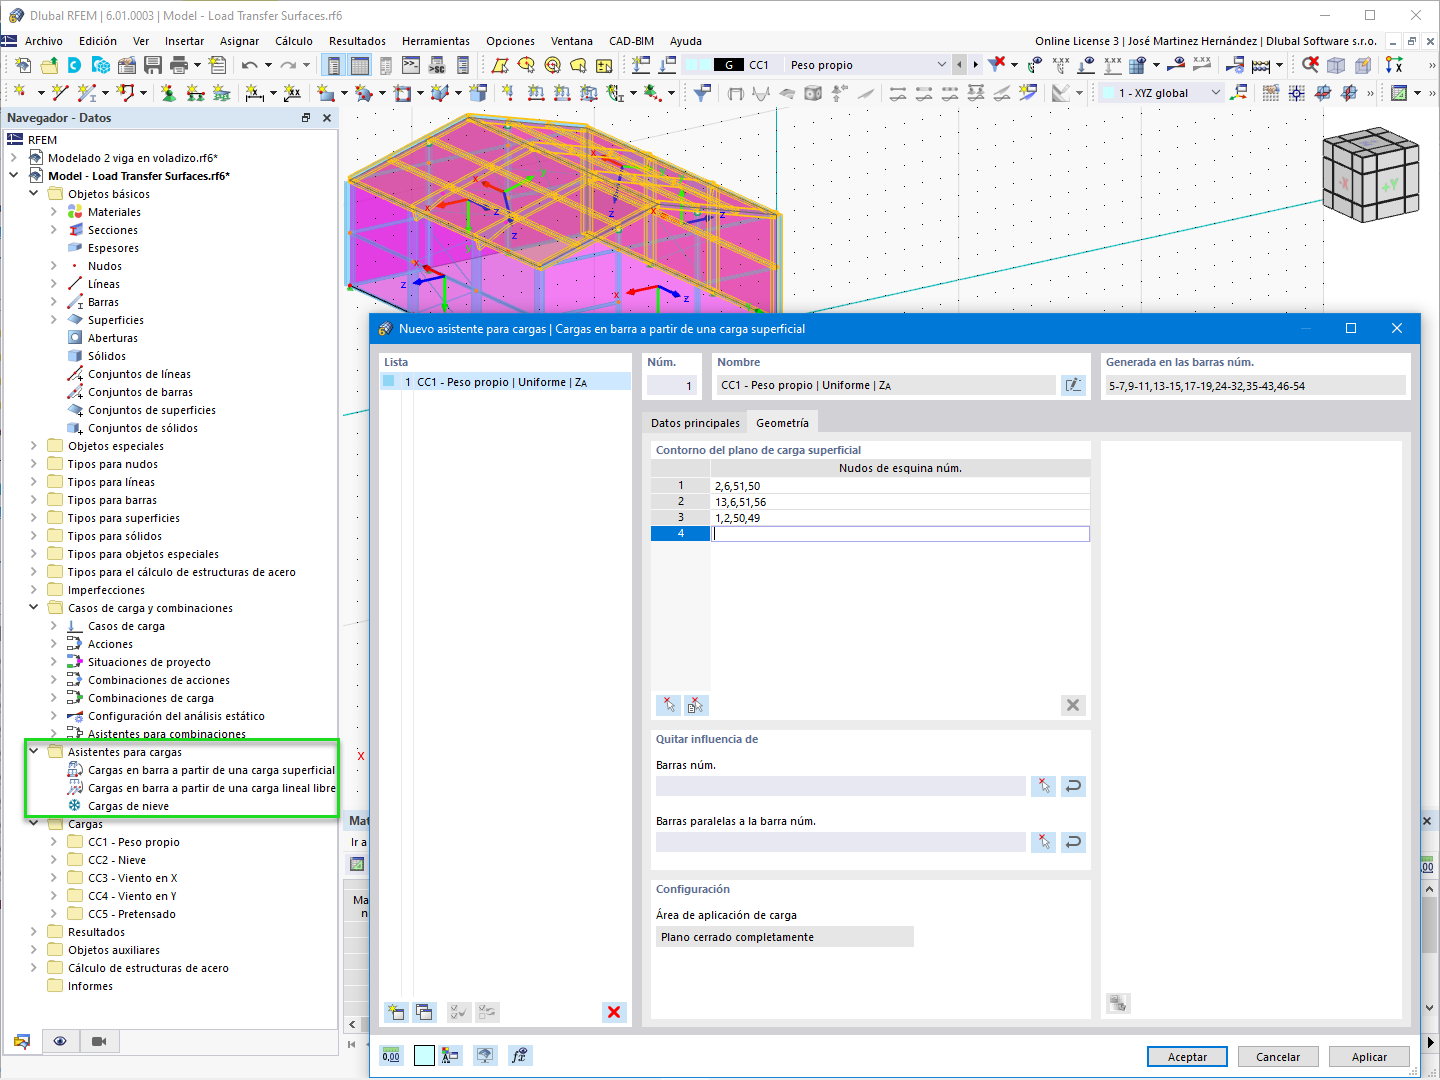Open the edit Nombre pencil icon in the dialog

(x=1073, y=384)
